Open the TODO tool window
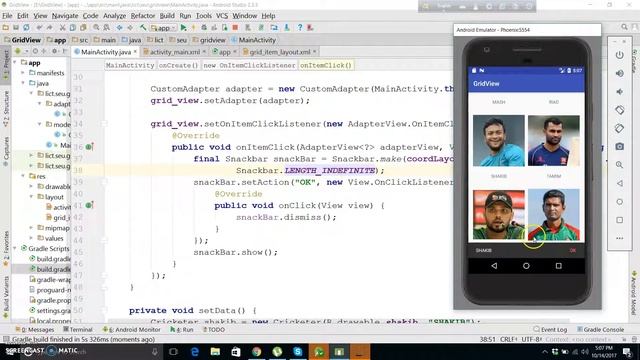The height and width of the screenshot is (360, 640). [214, 329]
